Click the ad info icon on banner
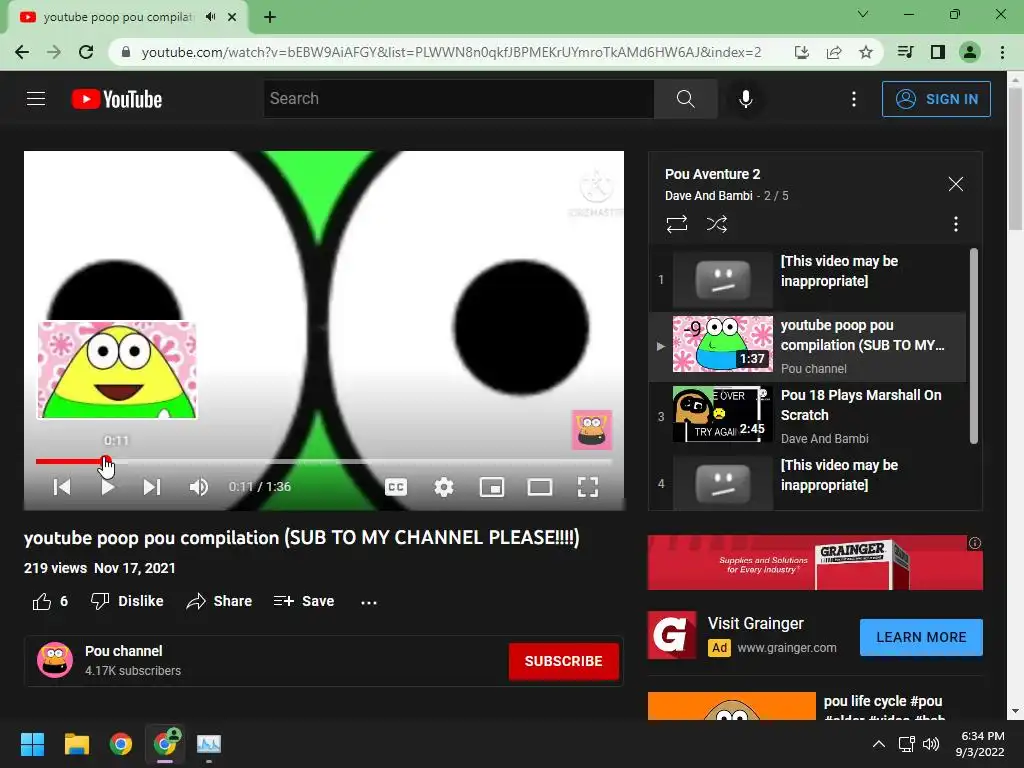Viewport: 1024px width, 768px height. pos(974,543)
